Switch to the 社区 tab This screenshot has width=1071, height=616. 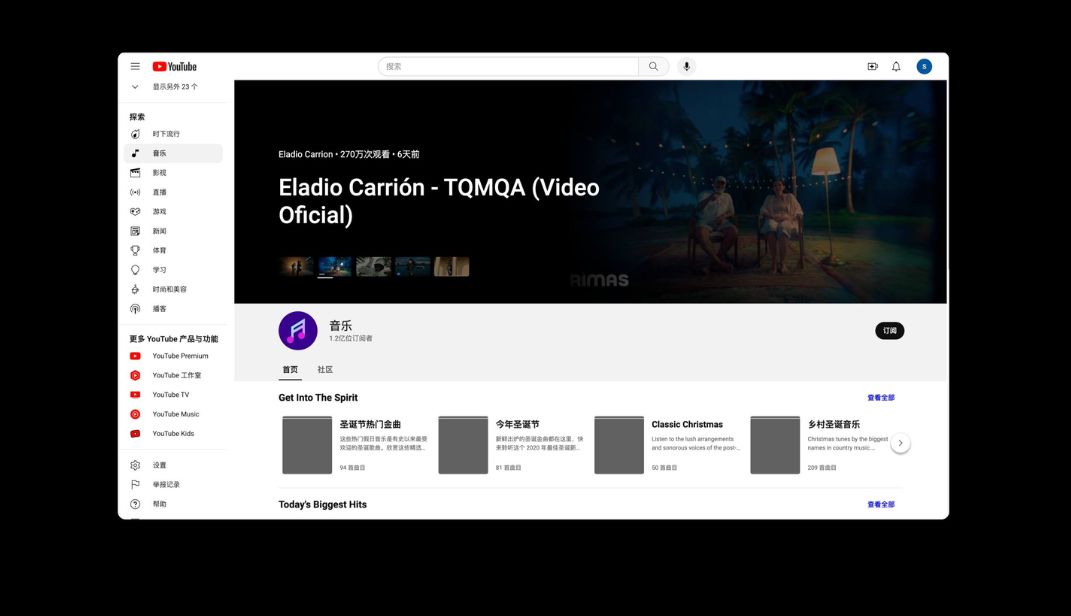coord(325,369)
